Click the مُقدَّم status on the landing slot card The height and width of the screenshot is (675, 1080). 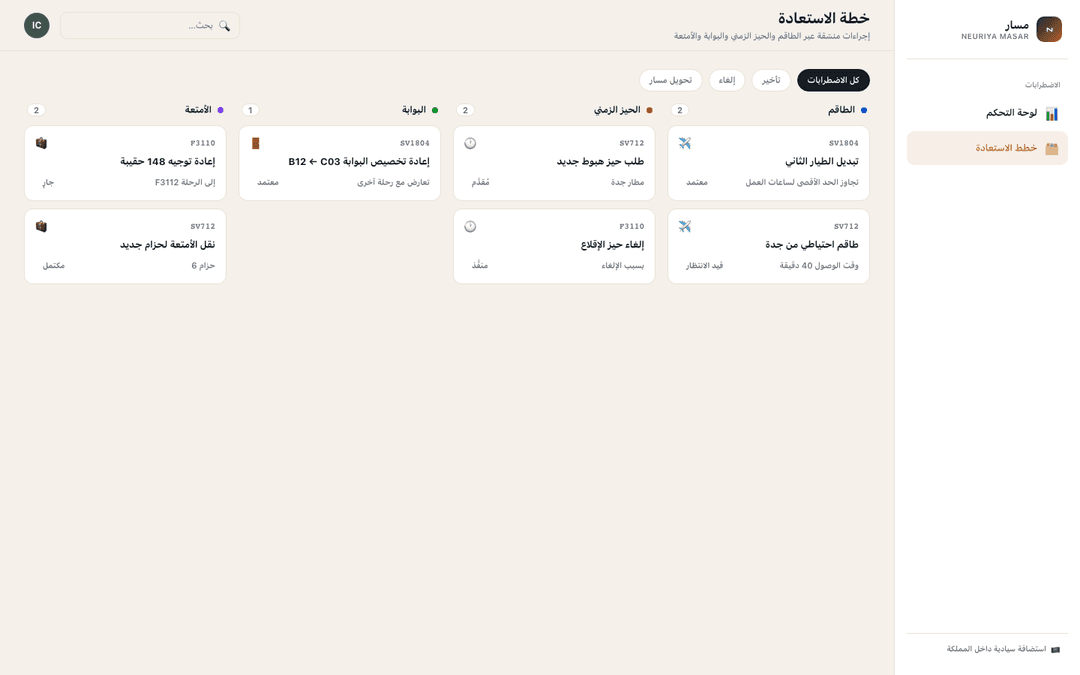click(x=480, y=183)
